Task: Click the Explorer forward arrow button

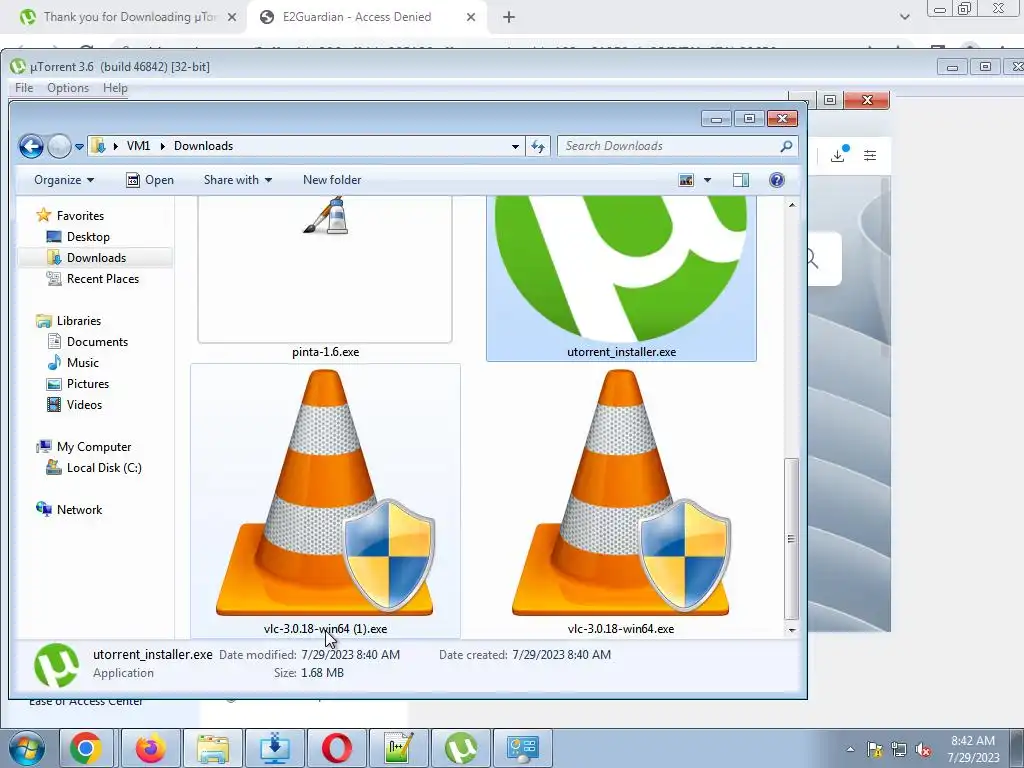Action: coord(59,146)
